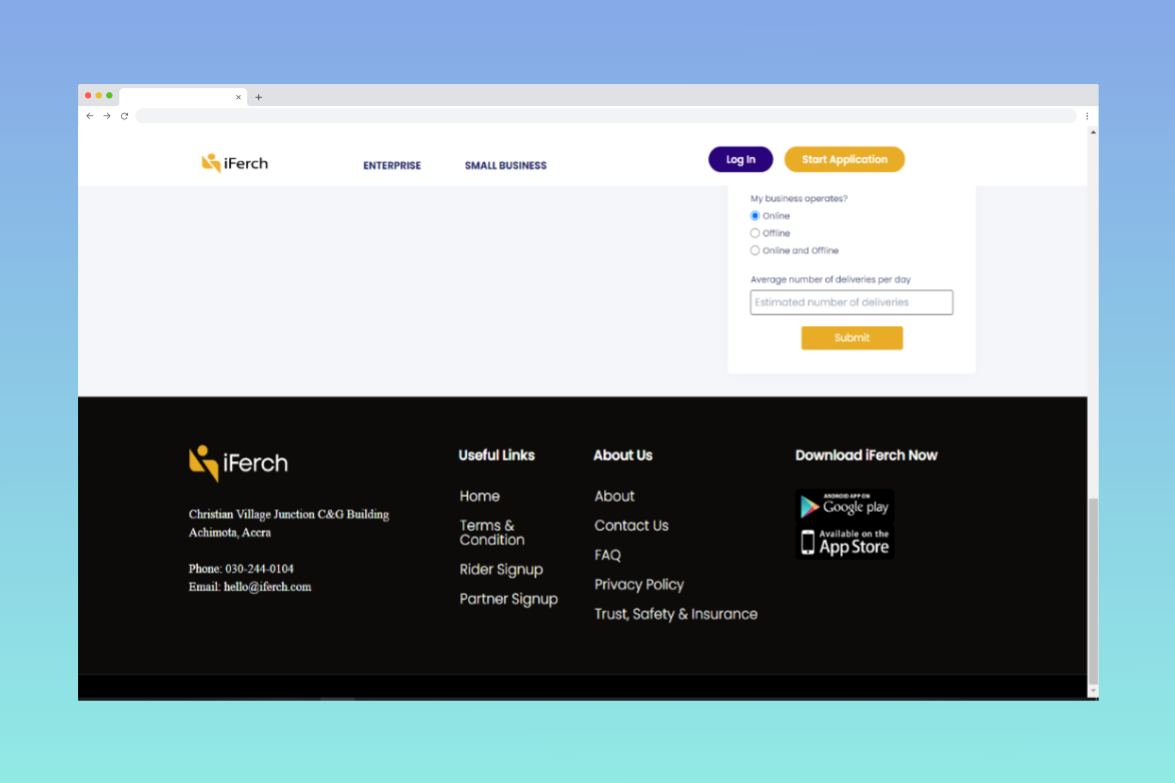Open the App Store download badge
Image resolution: width=1175 pixels, height=783 pixels.
click(x=845, y=542)
